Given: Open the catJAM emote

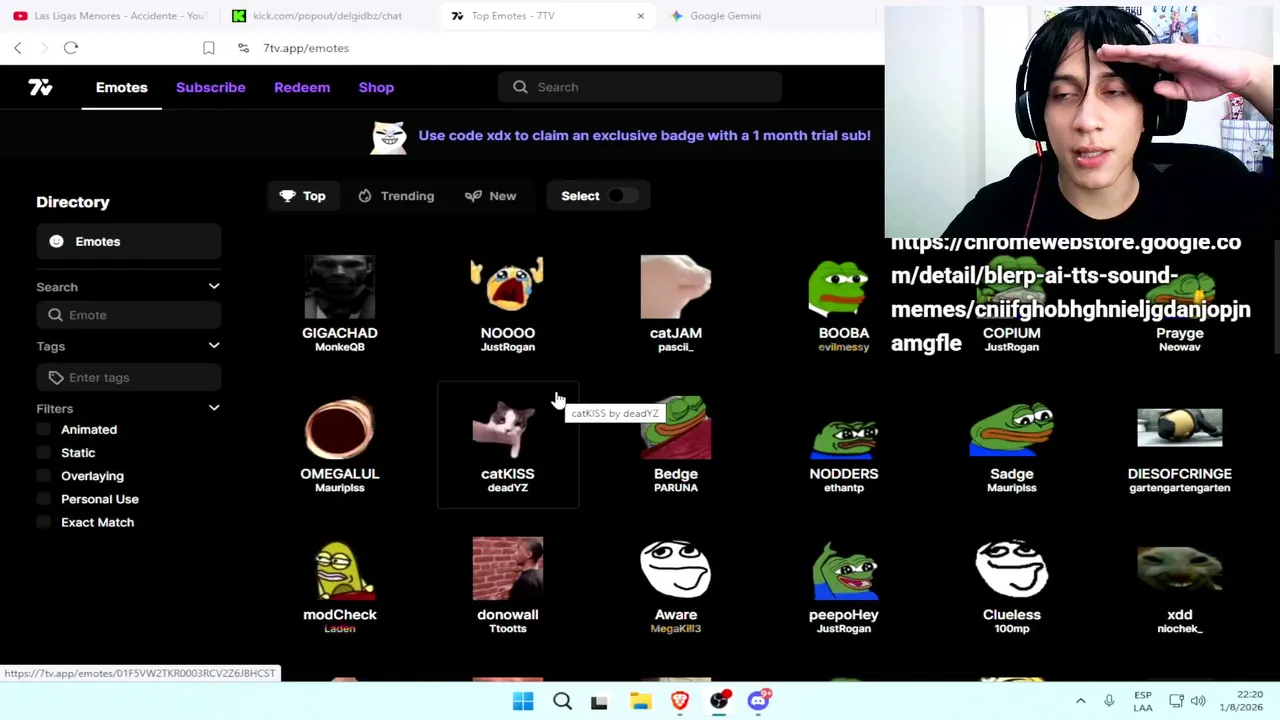Looking at the screenshot, I should tap(676, 303).
